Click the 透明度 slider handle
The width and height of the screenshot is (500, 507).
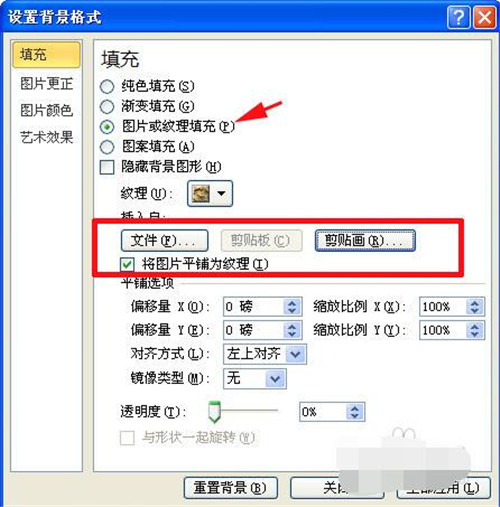[214, 412]
